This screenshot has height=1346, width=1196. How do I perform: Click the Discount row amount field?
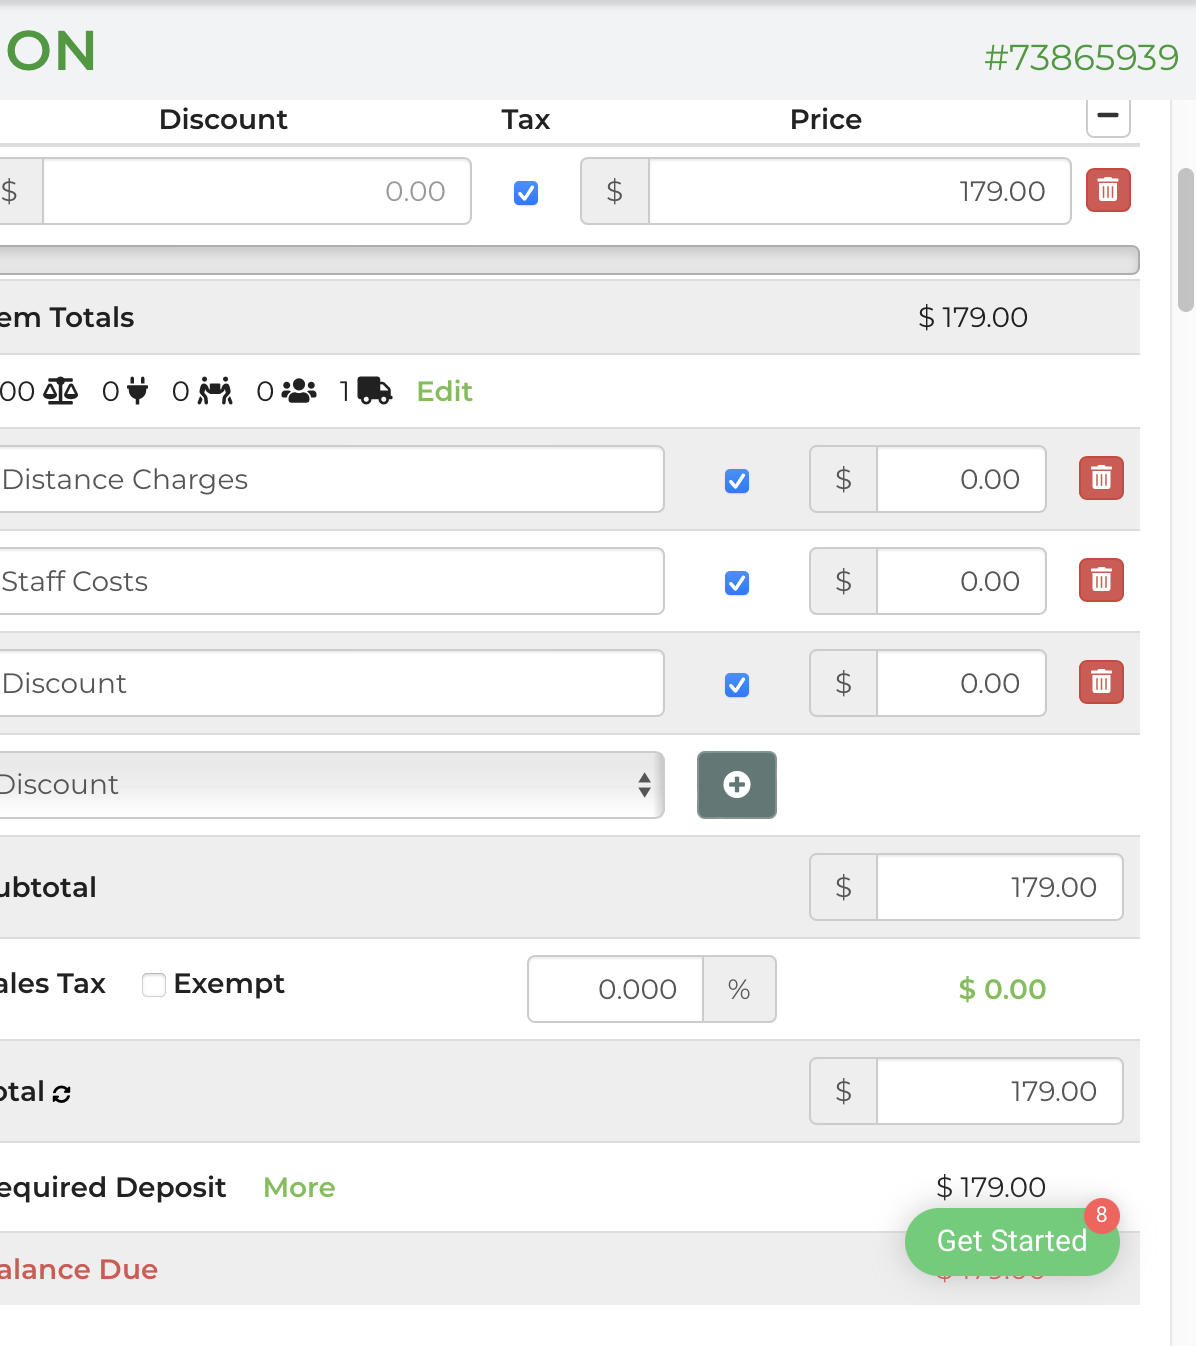961,683
